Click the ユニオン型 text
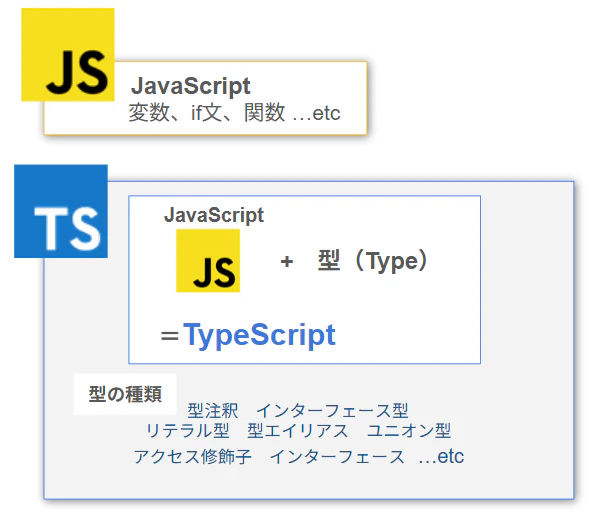 click(x=409, y=431)
